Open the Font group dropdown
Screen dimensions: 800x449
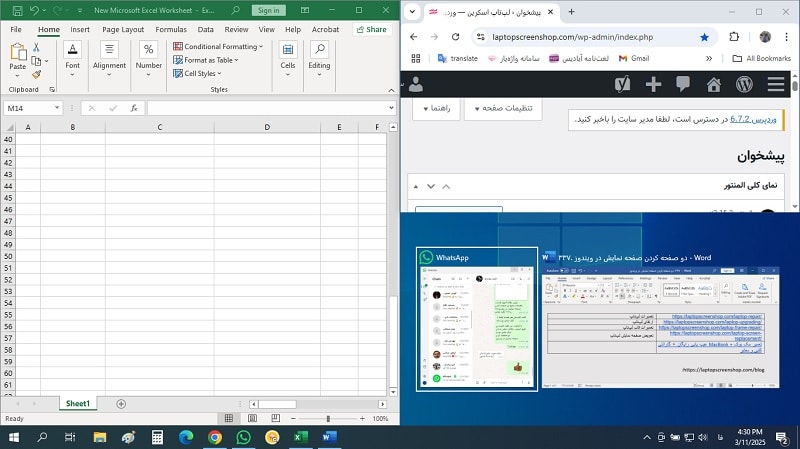click(72, 74)
